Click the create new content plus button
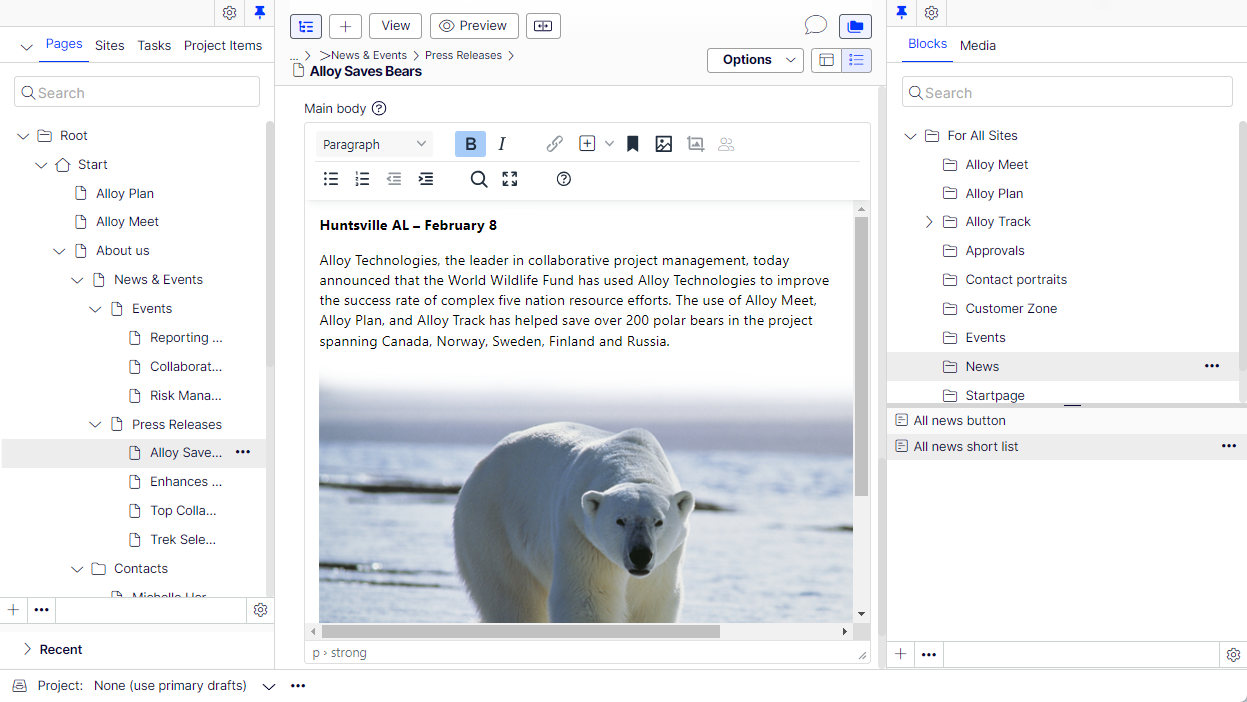This screenshot has height=702, width=1247. click(x=345, y=26)
